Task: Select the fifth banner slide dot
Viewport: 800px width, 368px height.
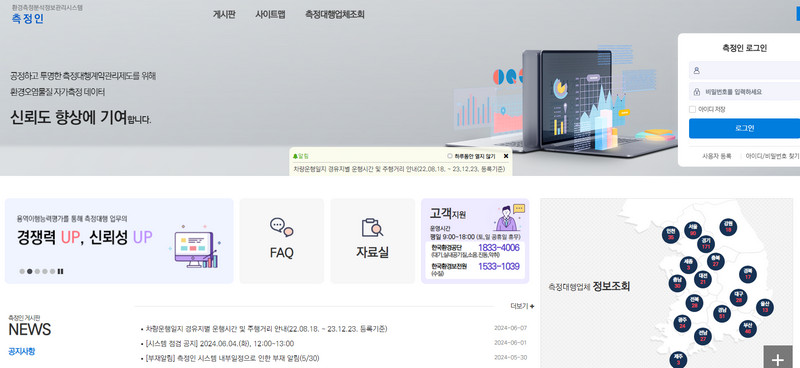Action: point(53,272)
